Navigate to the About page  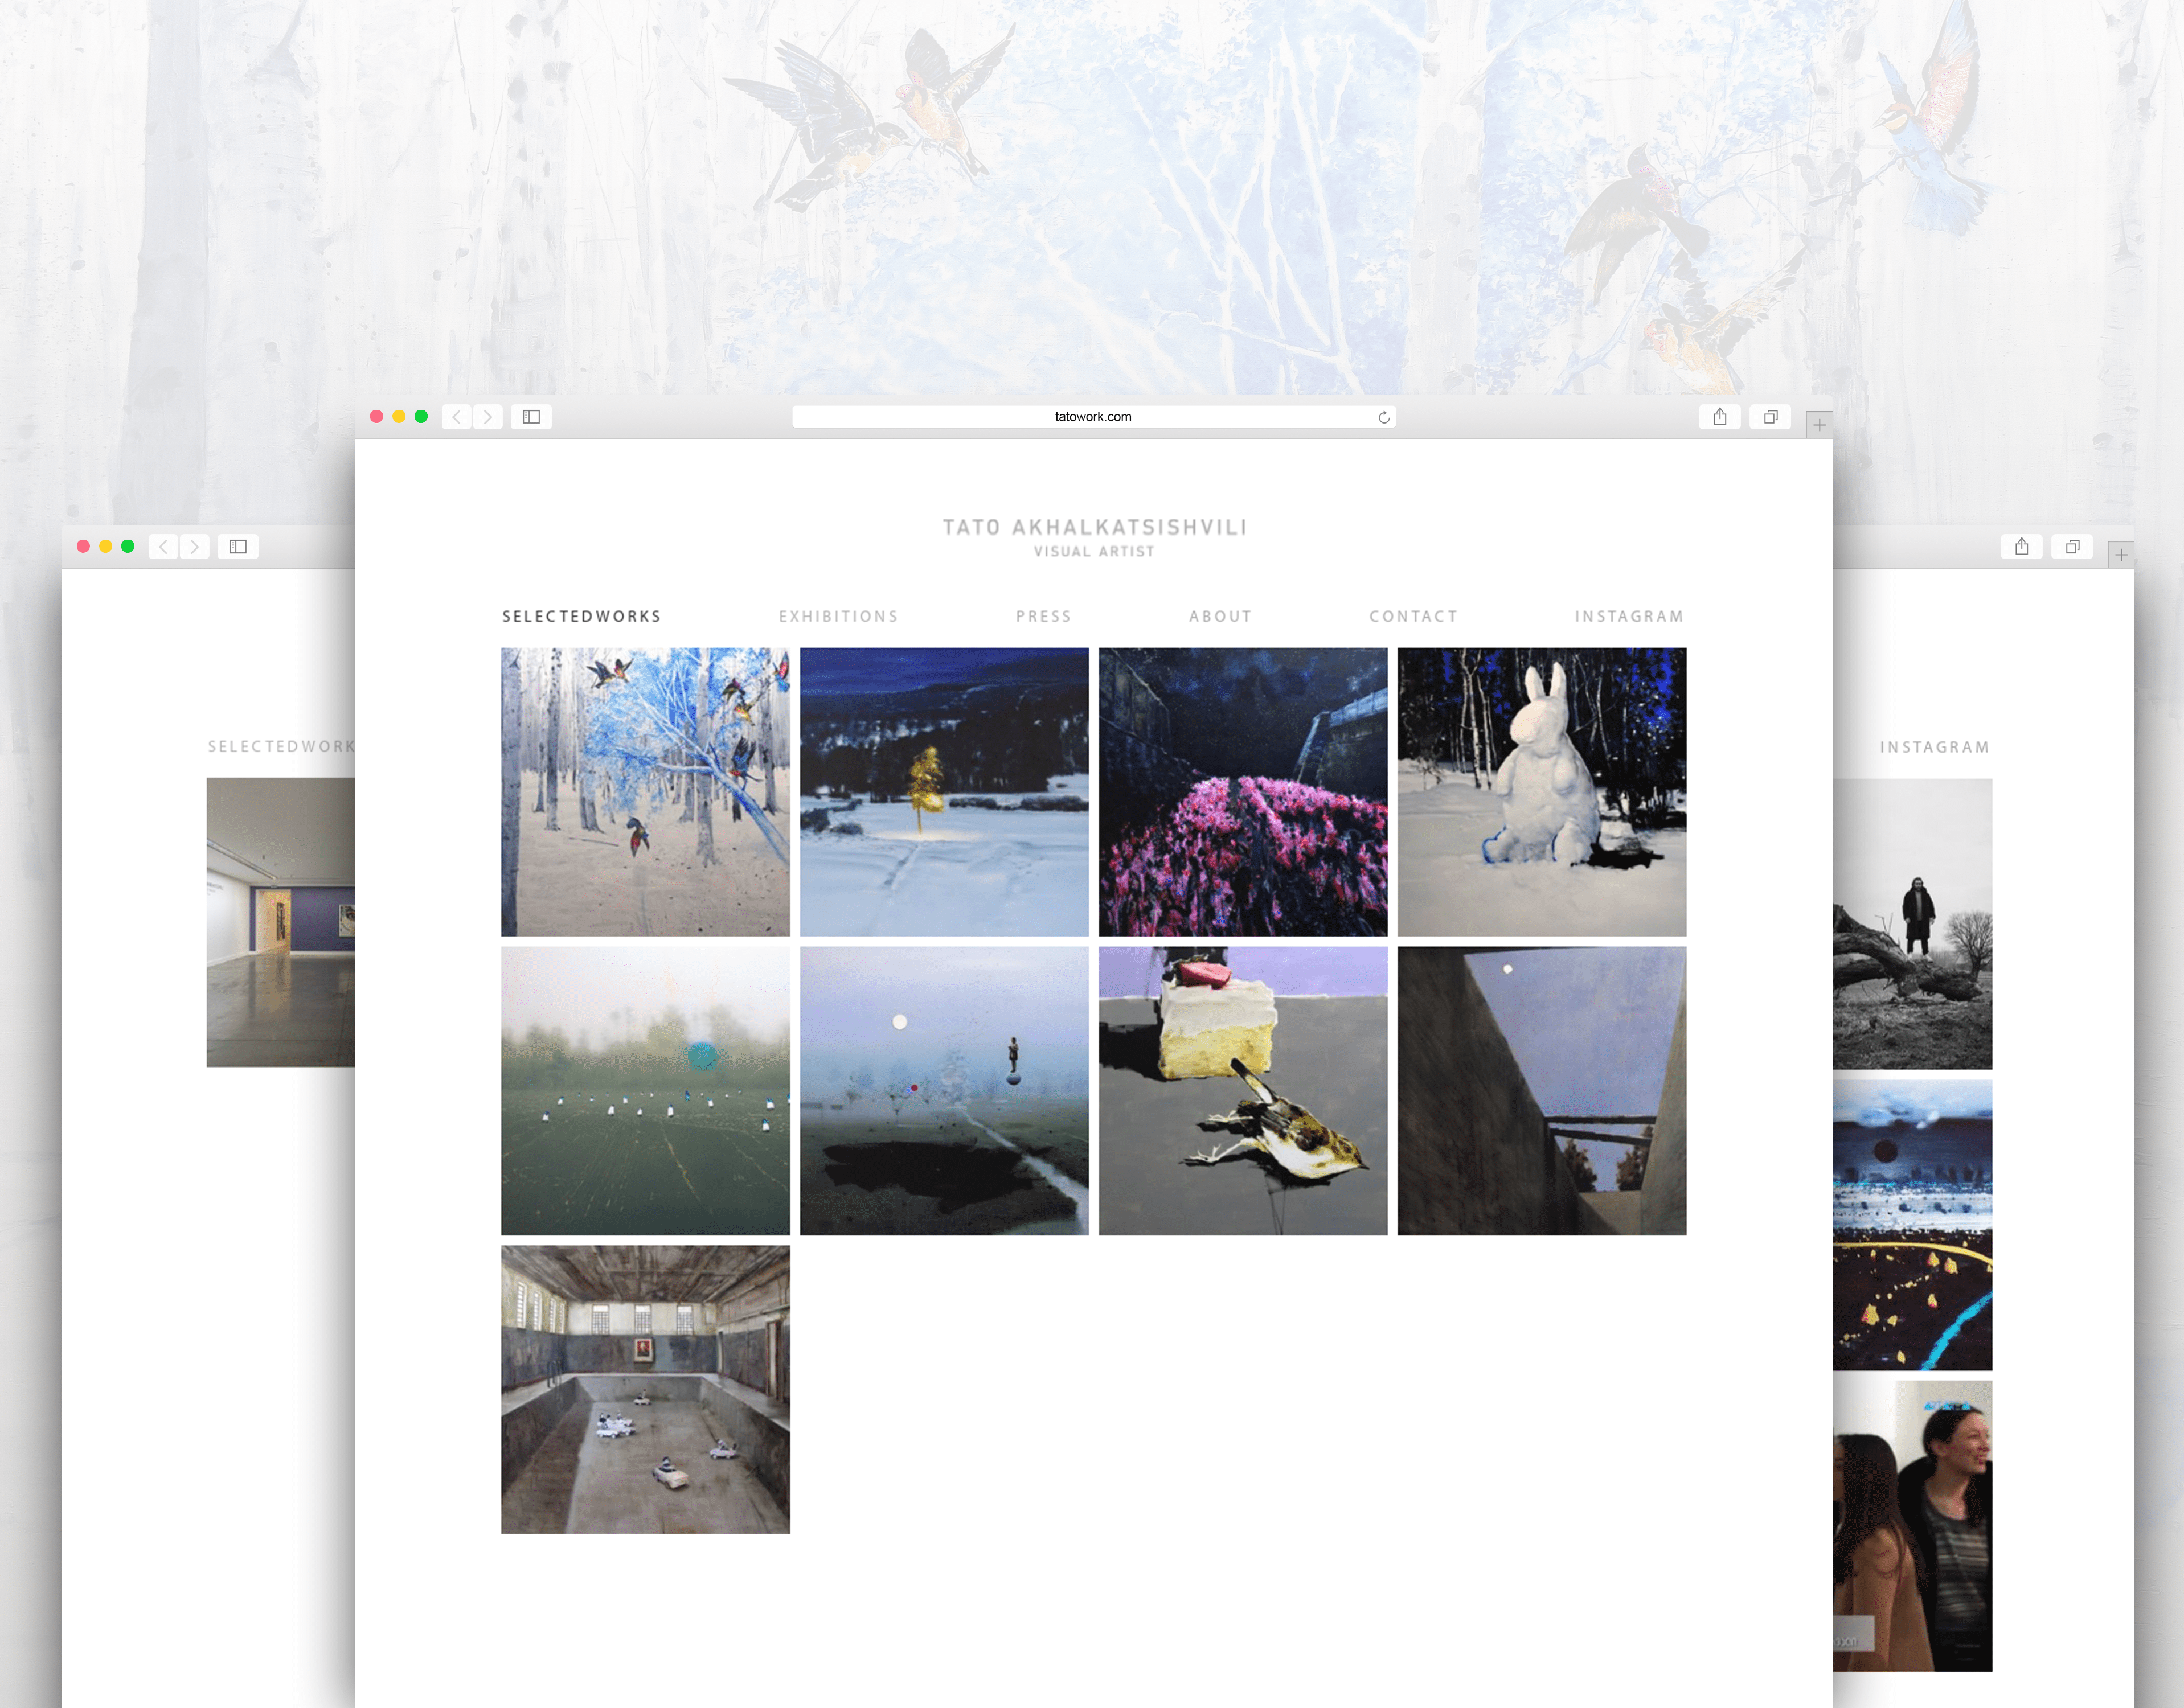1220,616
